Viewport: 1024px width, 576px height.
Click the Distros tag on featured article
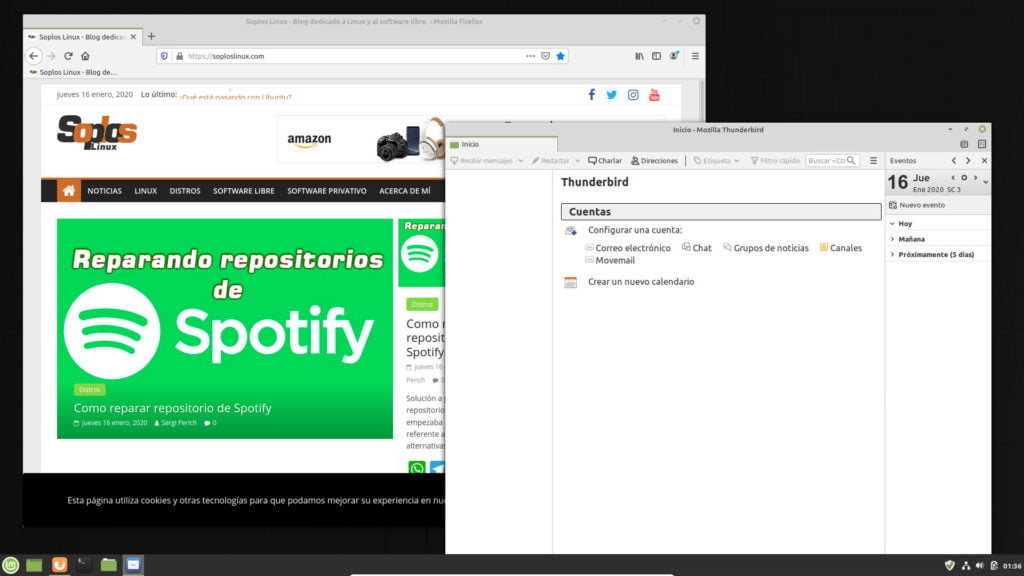click(89, 390)
